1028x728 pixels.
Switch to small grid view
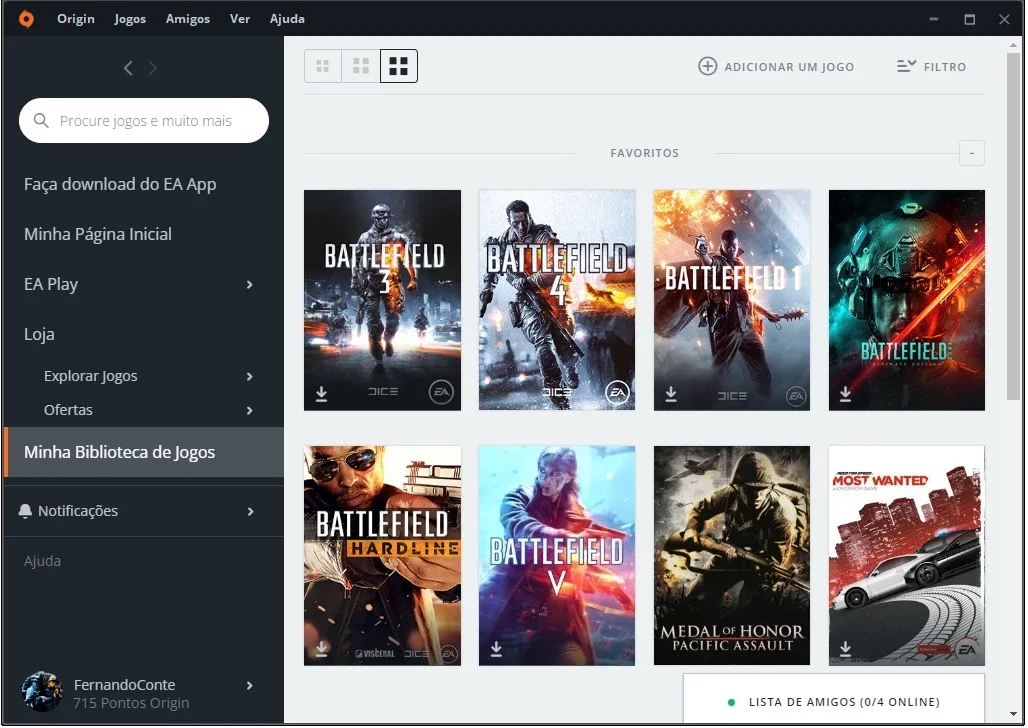323,66
